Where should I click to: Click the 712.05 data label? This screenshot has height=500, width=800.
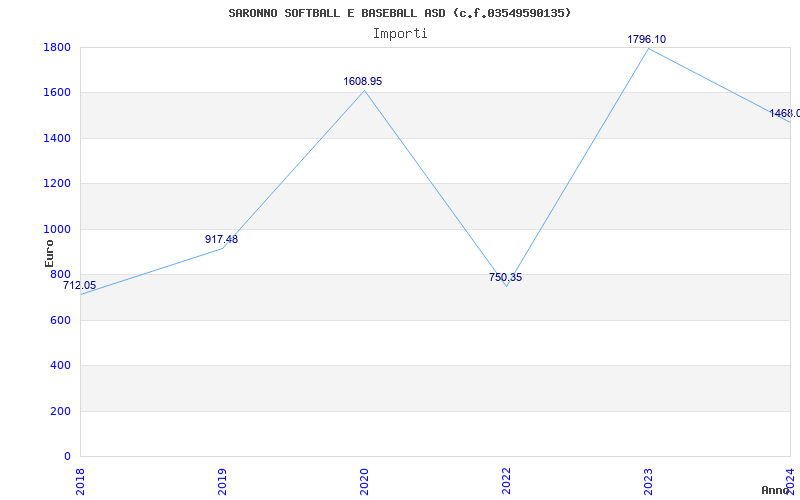coord(80,286)
